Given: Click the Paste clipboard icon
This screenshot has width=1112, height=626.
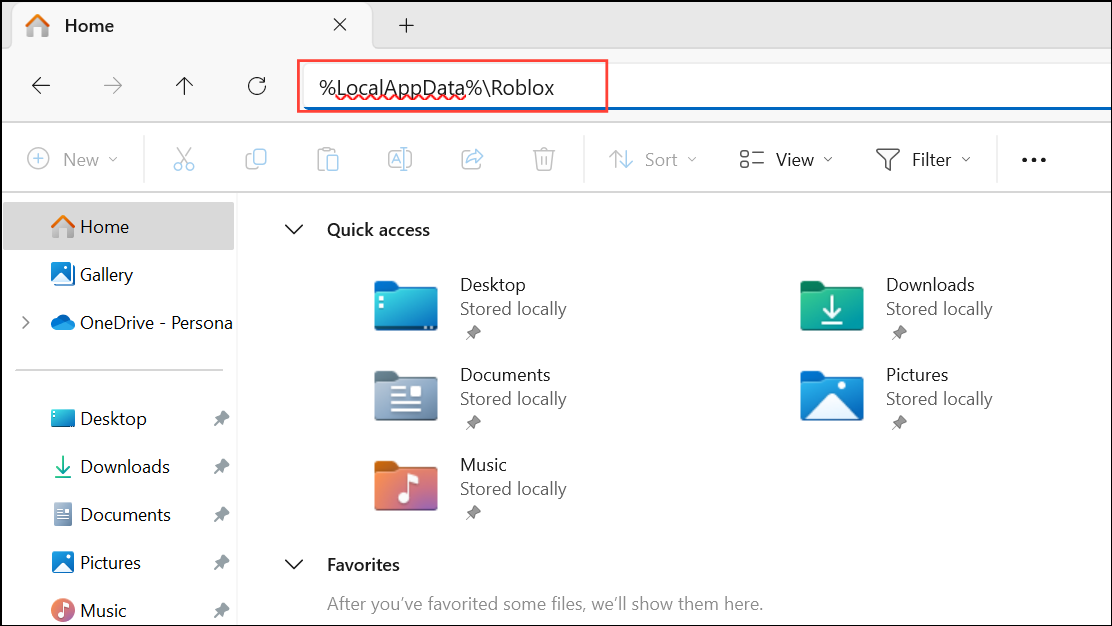Looking at the screenshot, I should [328, 159].
